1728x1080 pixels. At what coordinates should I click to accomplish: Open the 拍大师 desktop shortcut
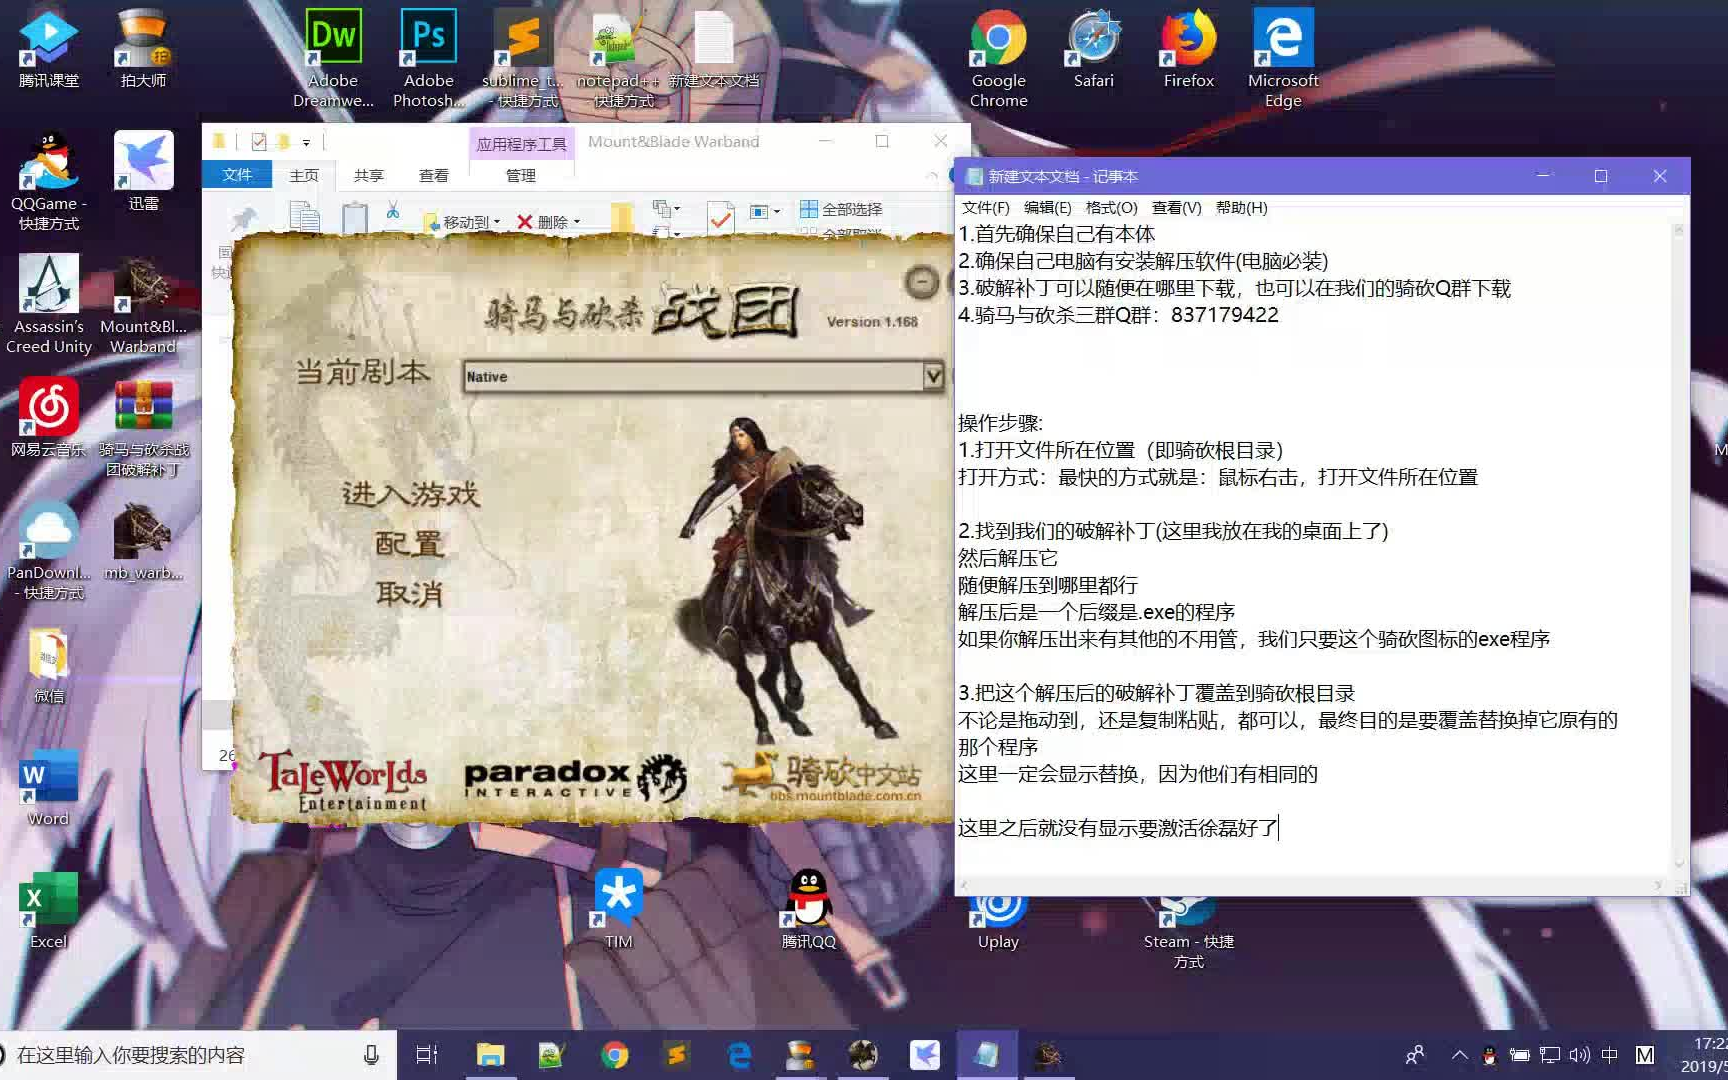tap(143, 48)
